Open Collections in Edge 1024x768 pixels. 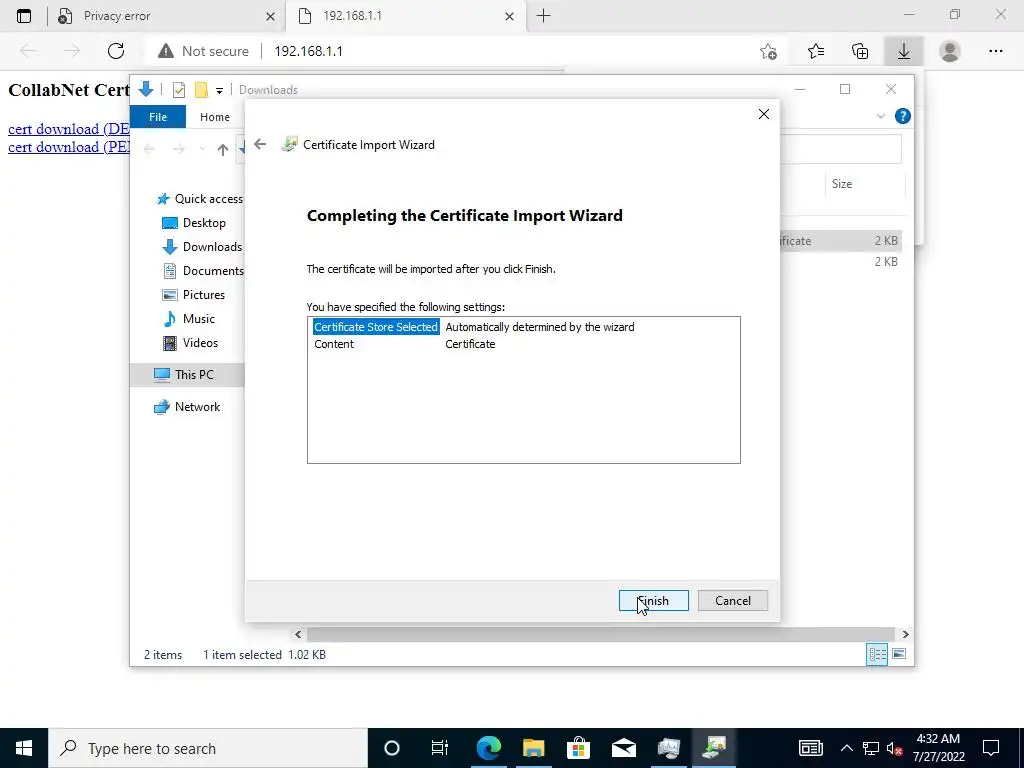(x=860, y=51)
